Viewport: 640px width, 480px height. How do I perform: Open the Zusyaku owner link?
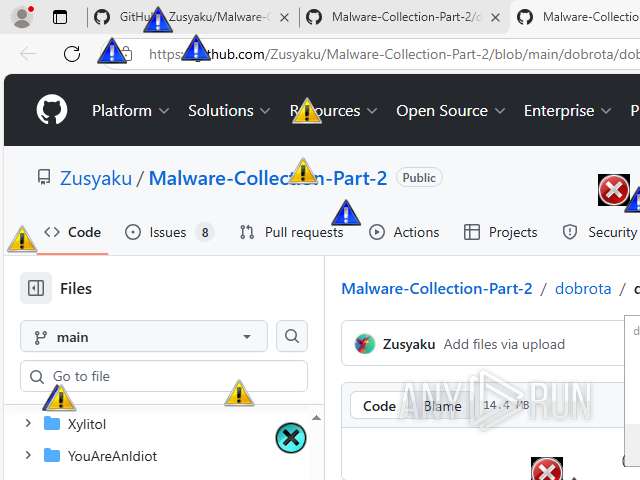pyautogui.click(x=96, y=178)
